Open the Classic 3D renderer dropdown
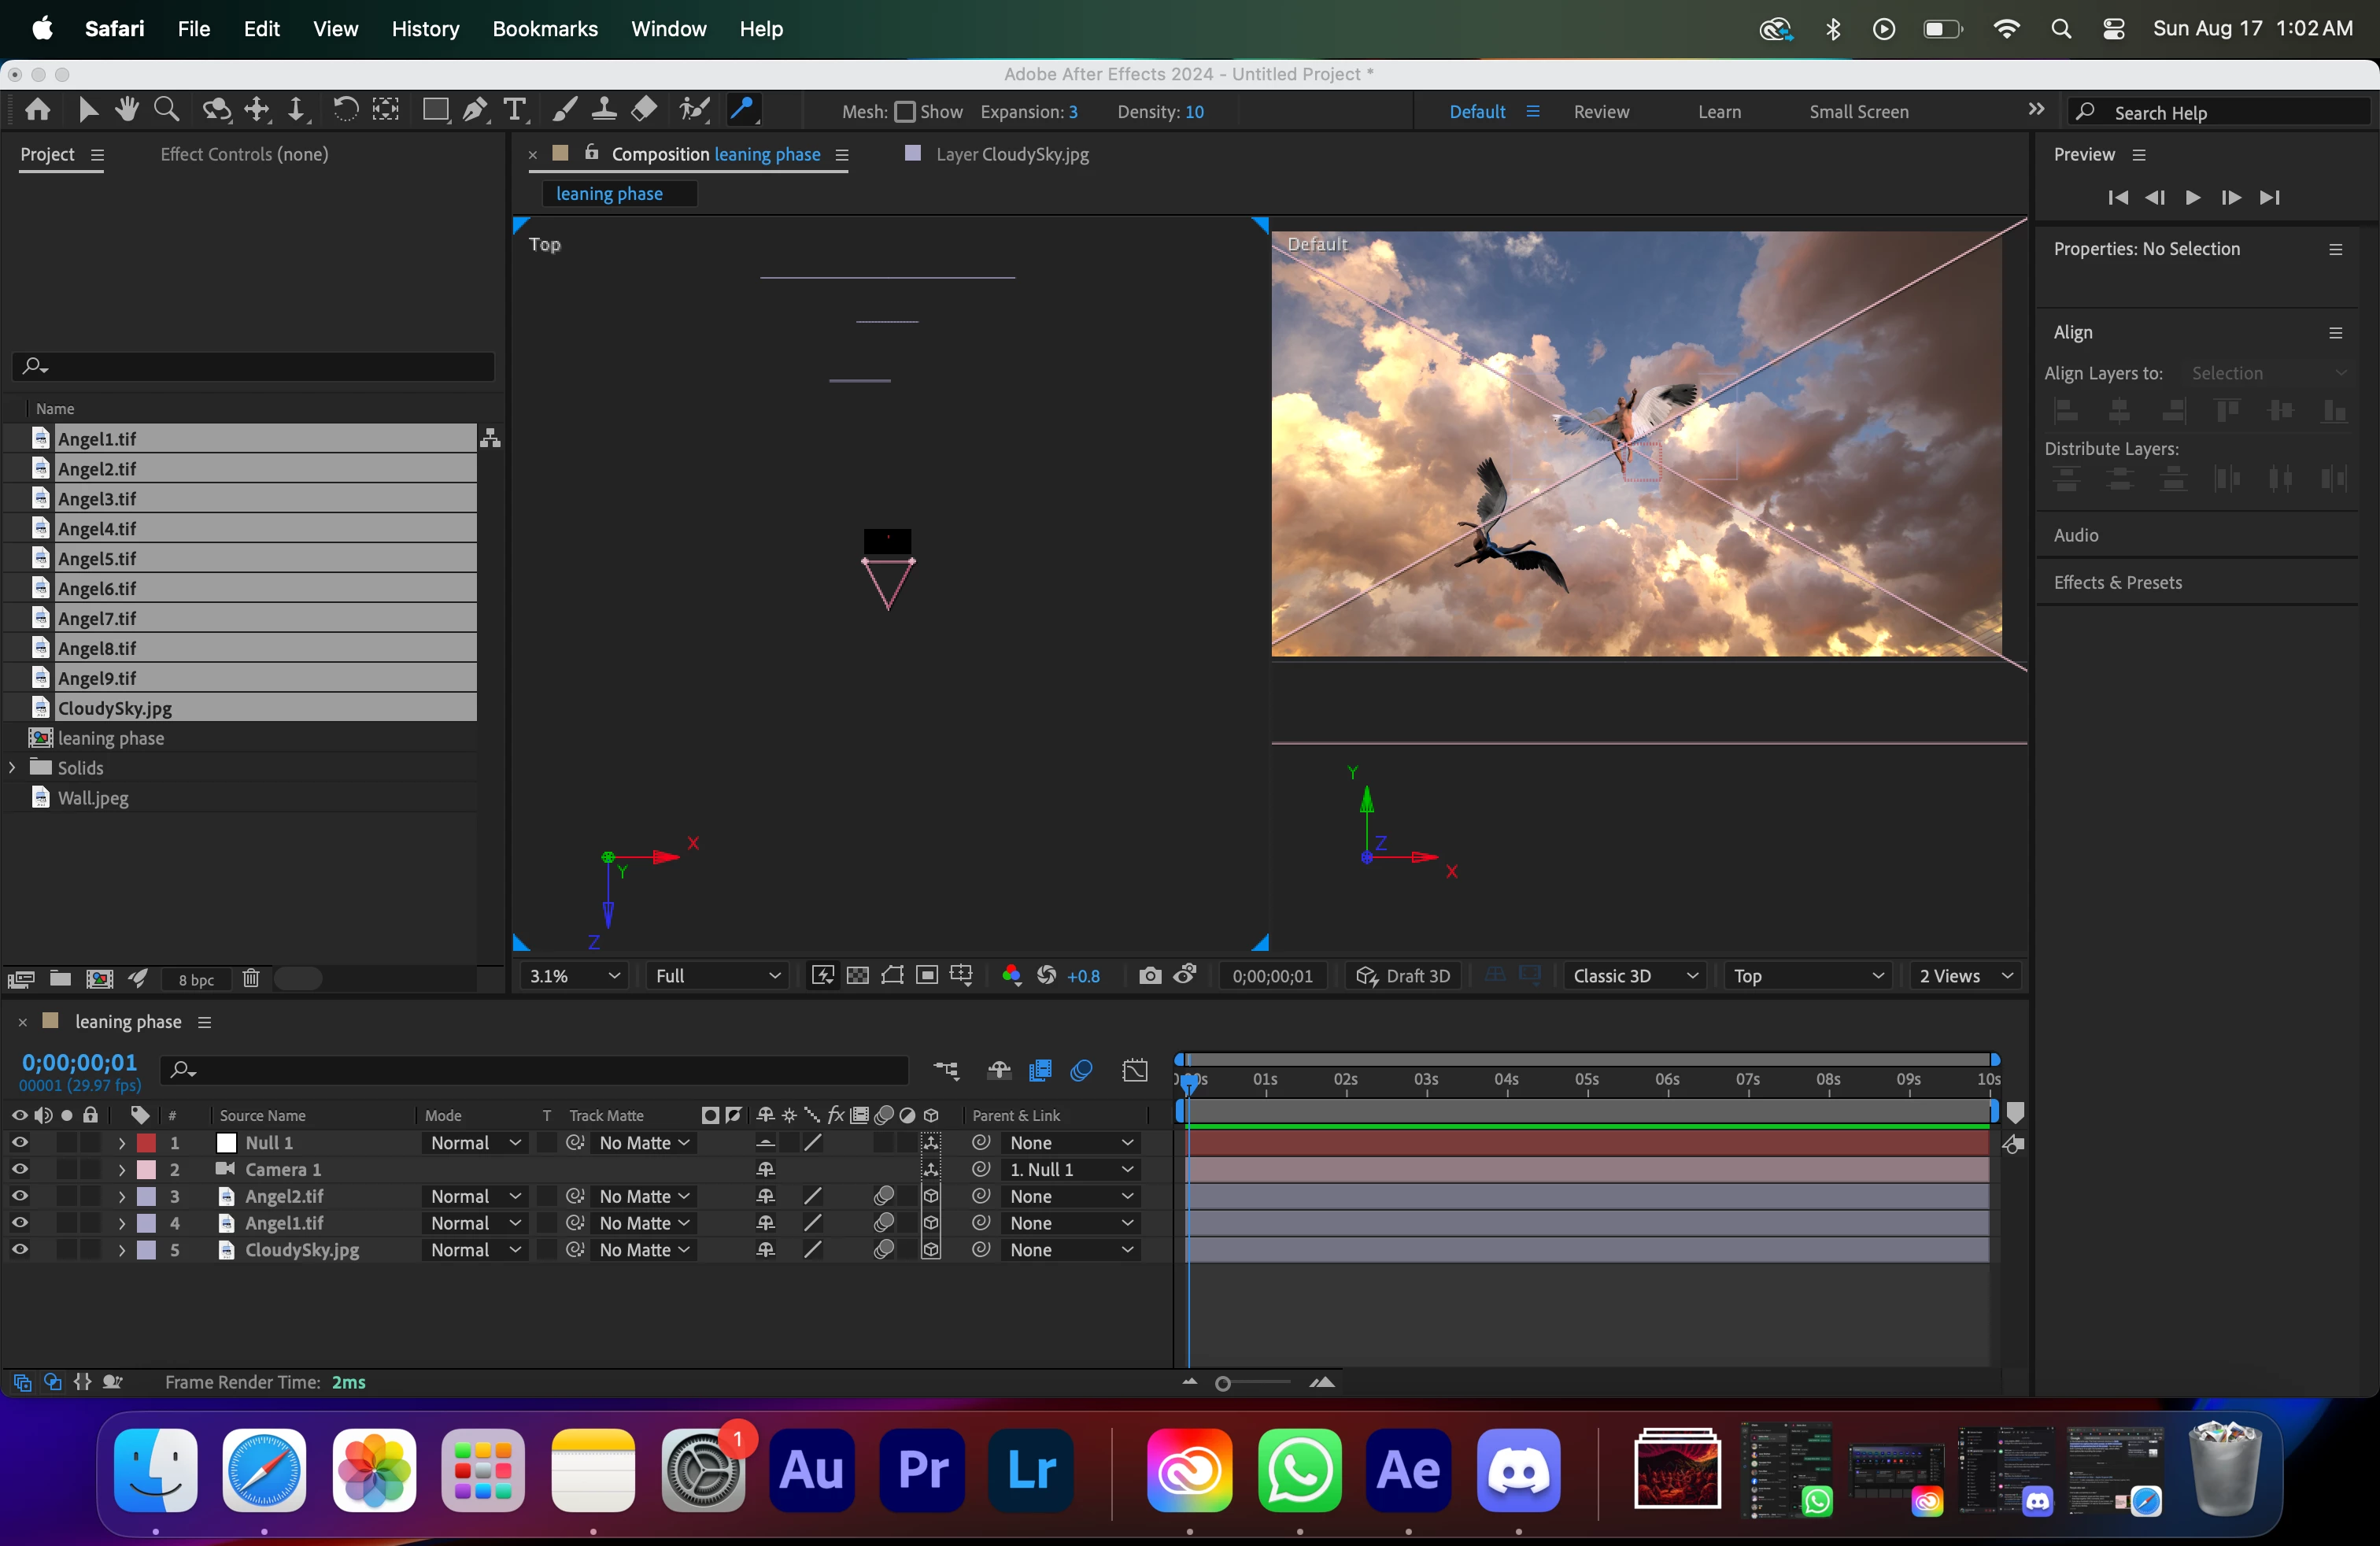Image resolution: width=2380 pixels, height=1546 pixels. coord(1634,976)
